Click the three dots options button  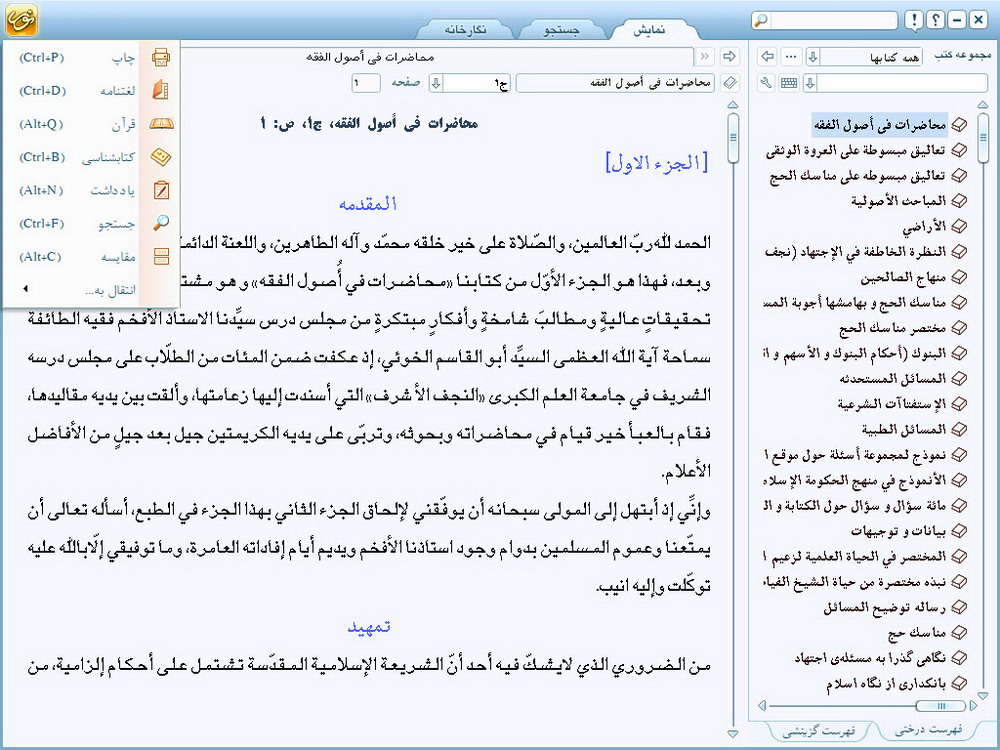[x=791, y=57]
